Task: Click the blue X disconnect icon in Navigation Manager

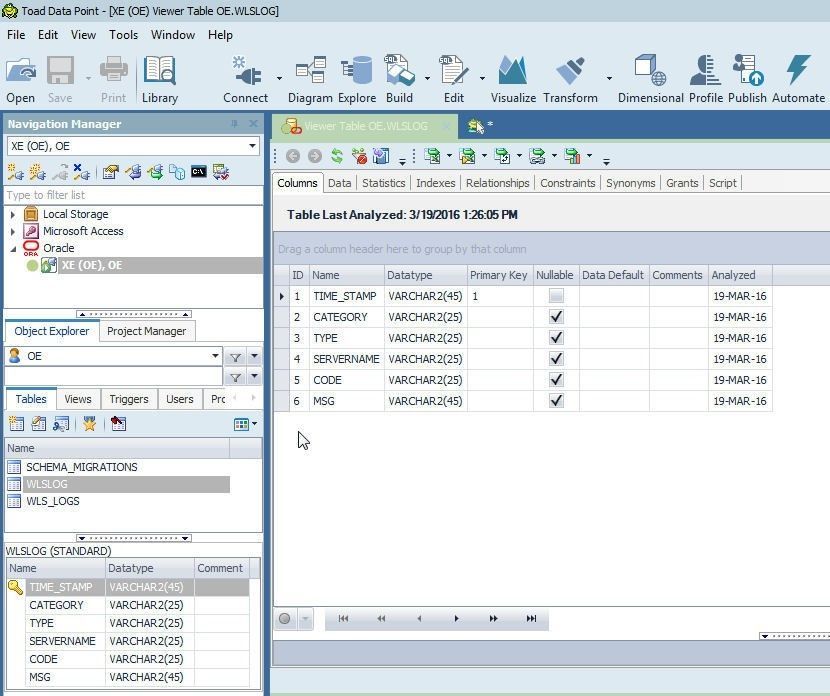Action: click(81, 172)
